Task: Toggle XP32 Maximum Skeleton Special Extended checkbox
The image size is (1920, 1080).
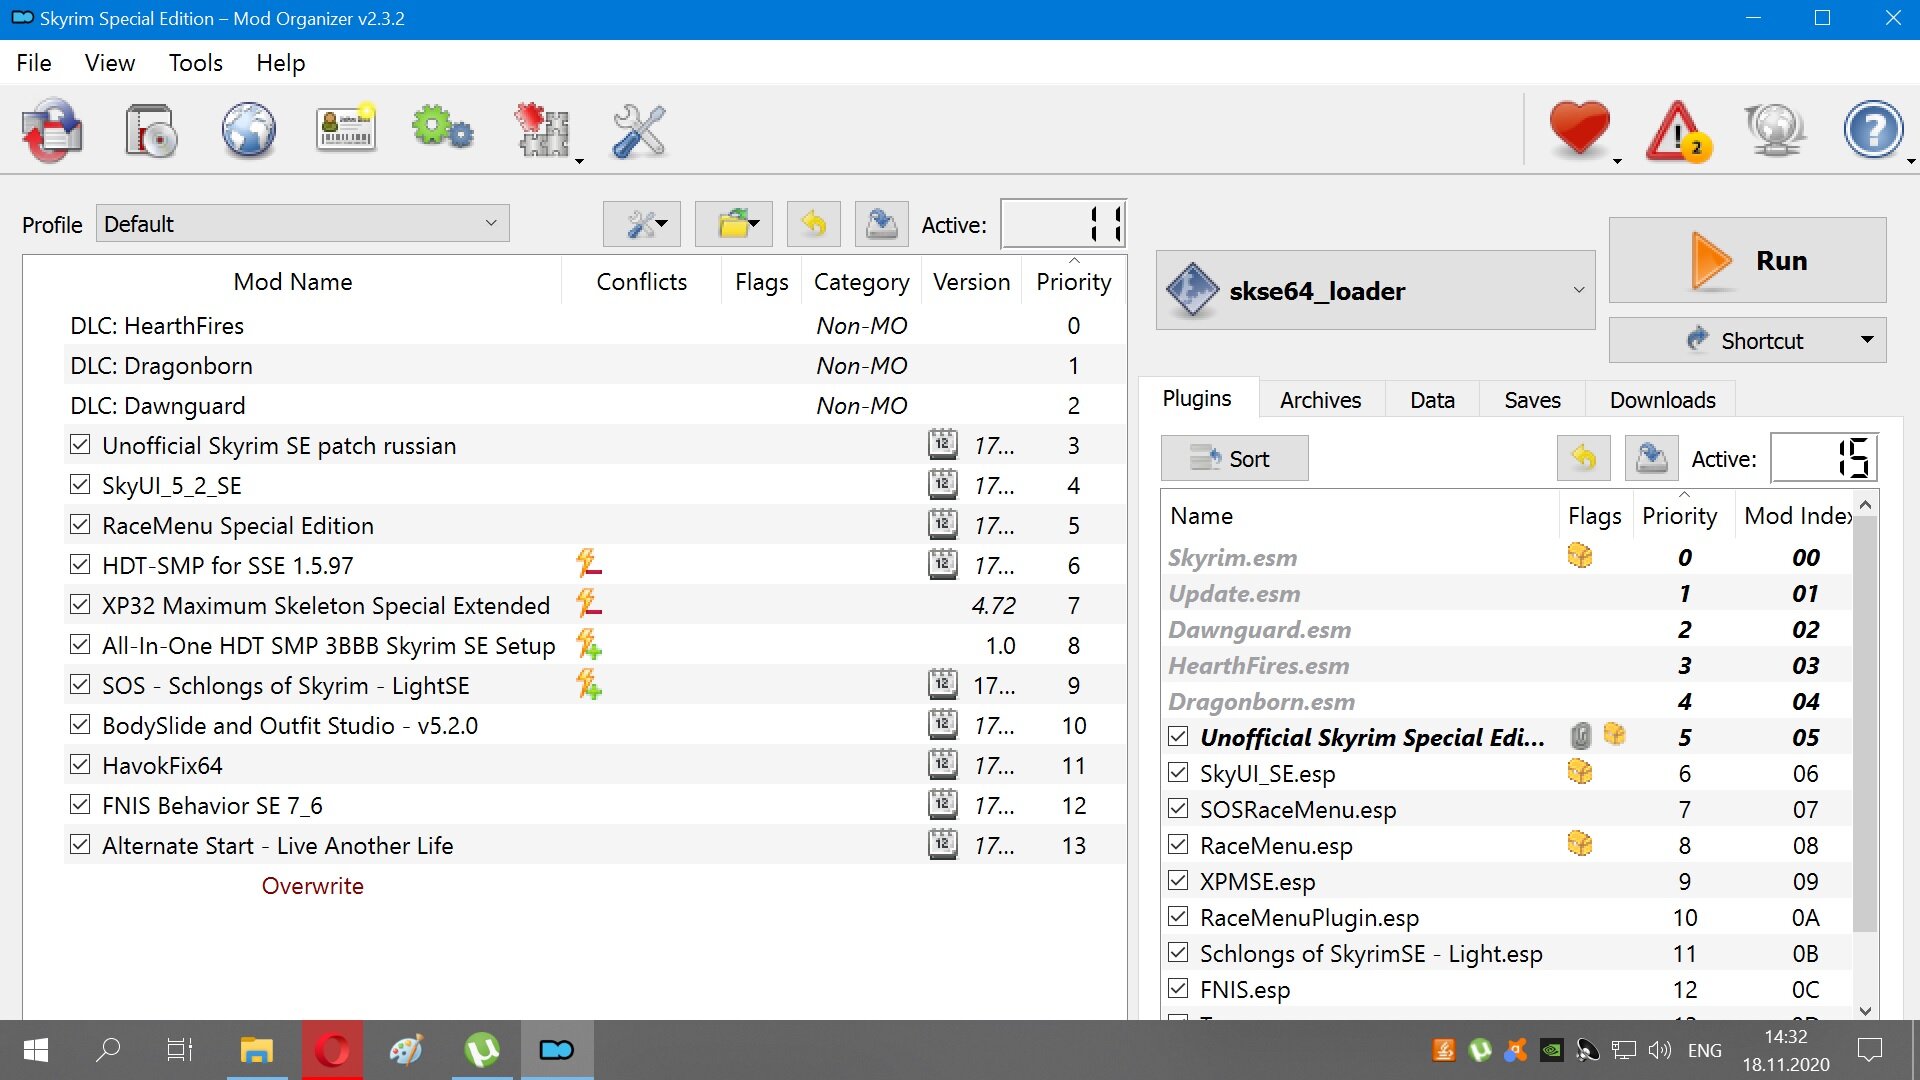Action: (80, 605)
